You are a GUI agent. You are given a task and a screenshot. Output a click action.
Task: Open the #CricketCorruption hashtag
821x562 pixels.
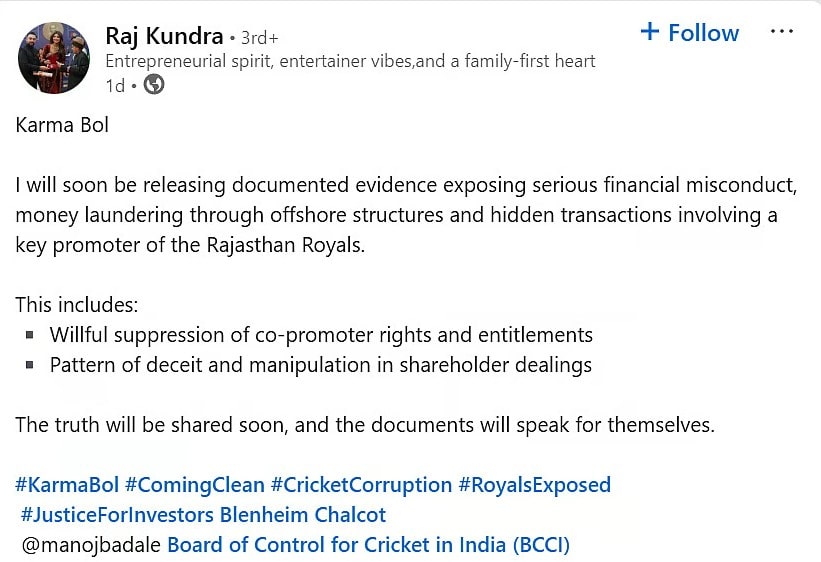click(361, 485)
